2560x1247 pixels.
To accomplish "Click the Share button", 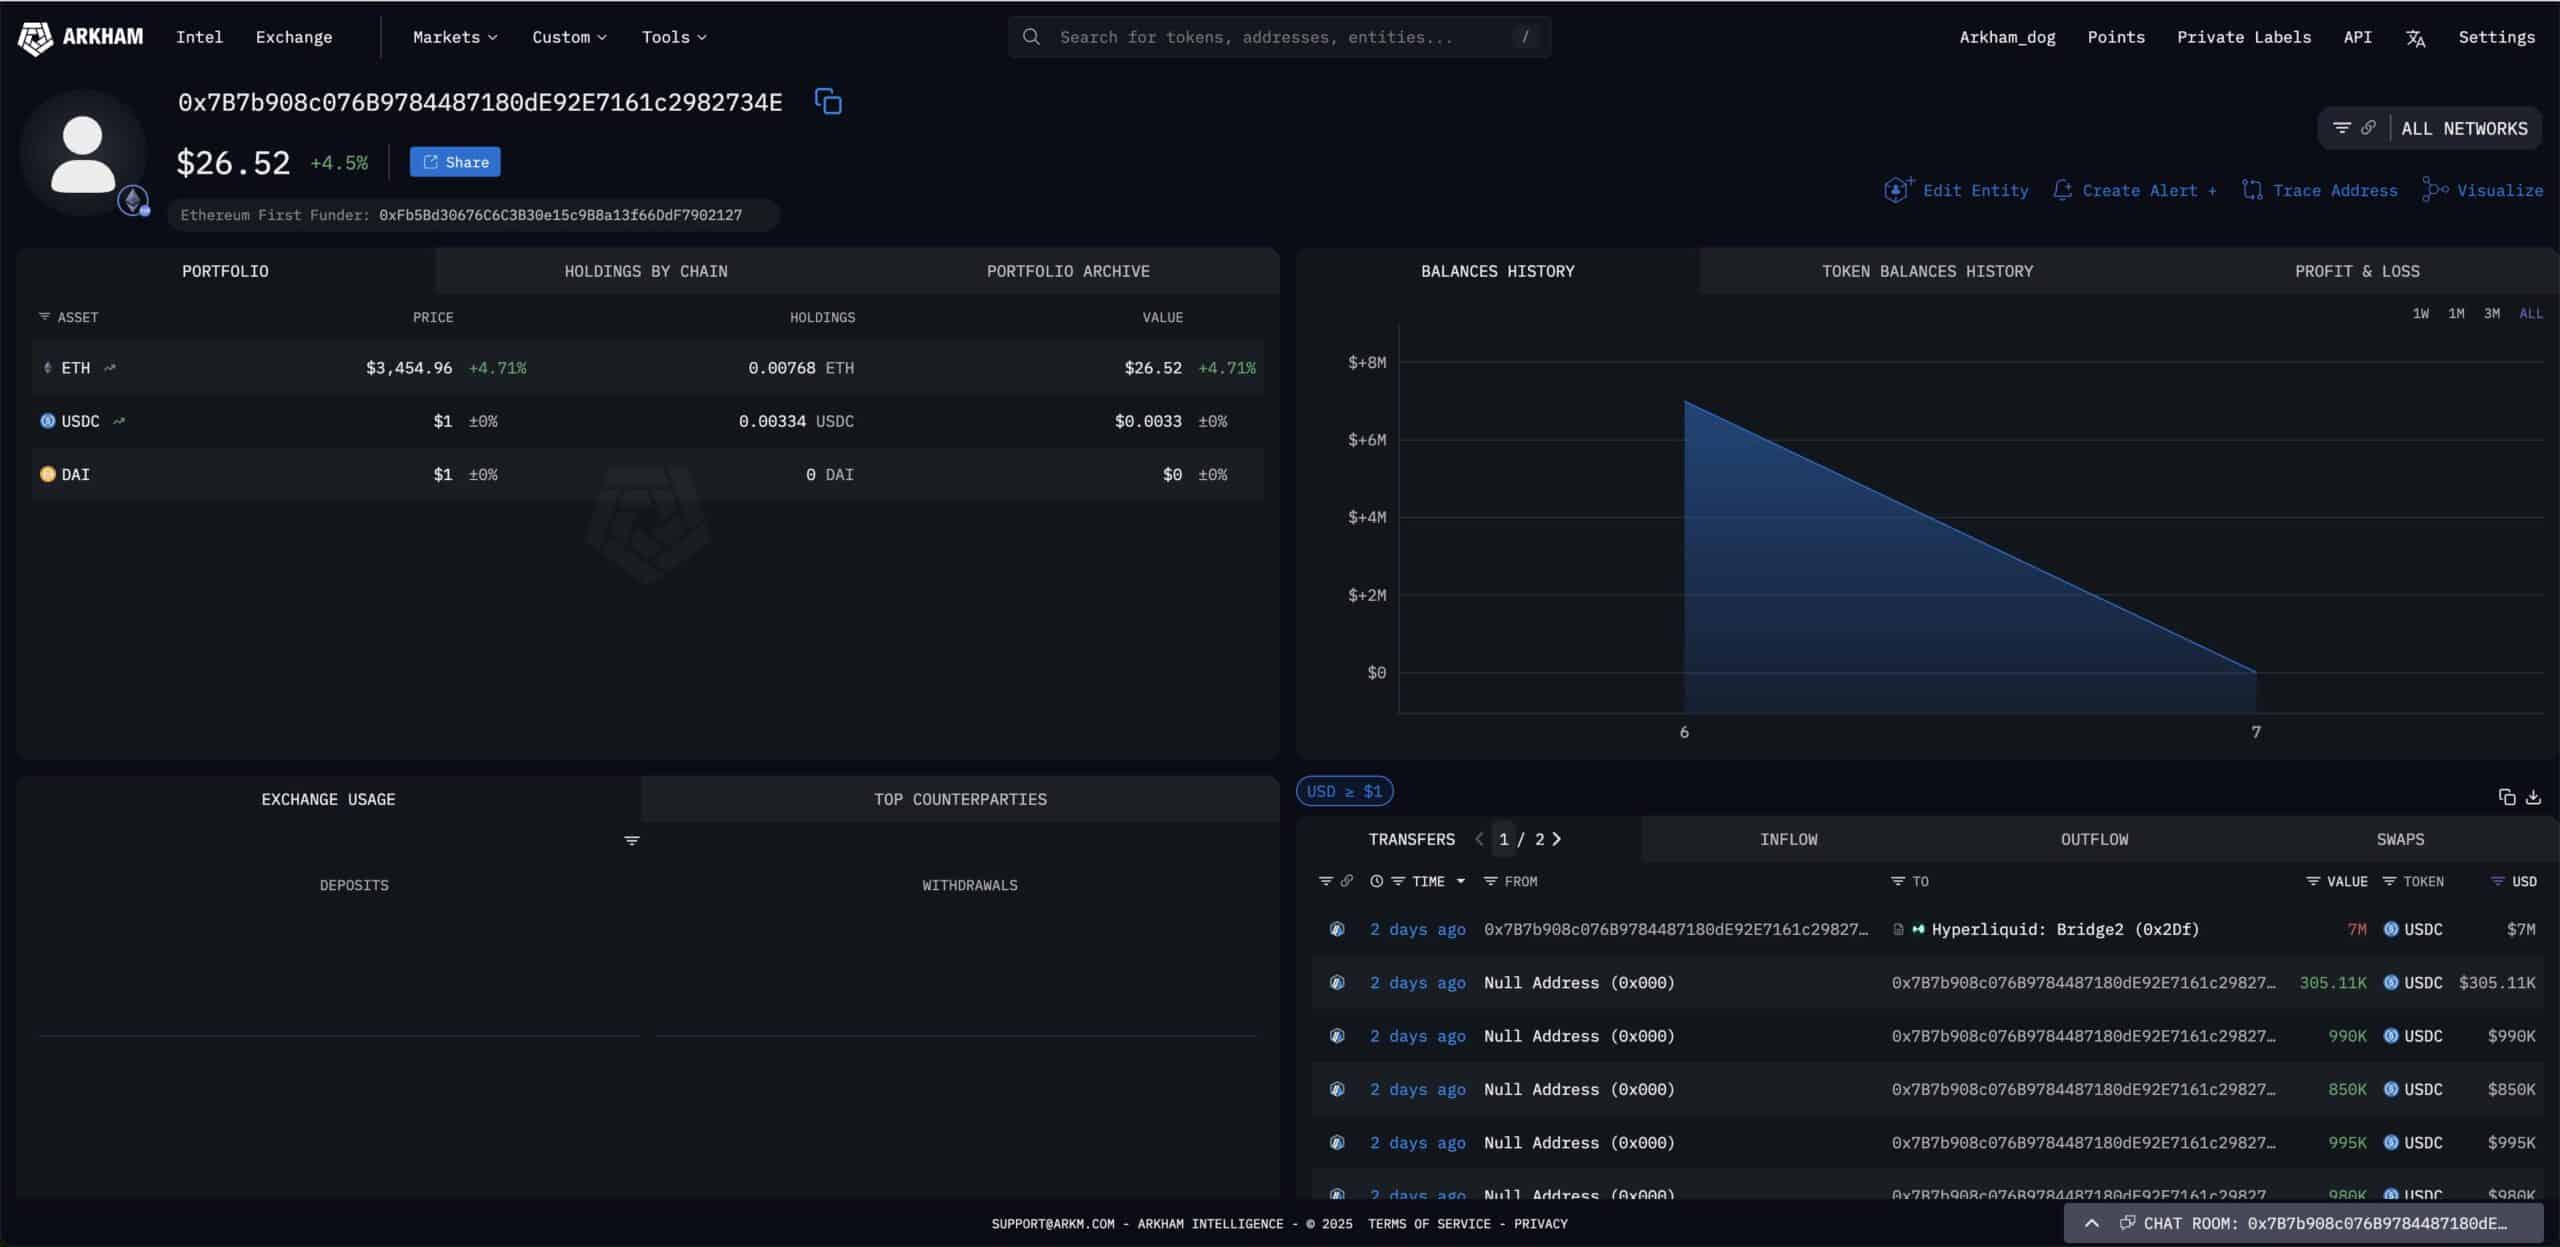I will [454, 161].
